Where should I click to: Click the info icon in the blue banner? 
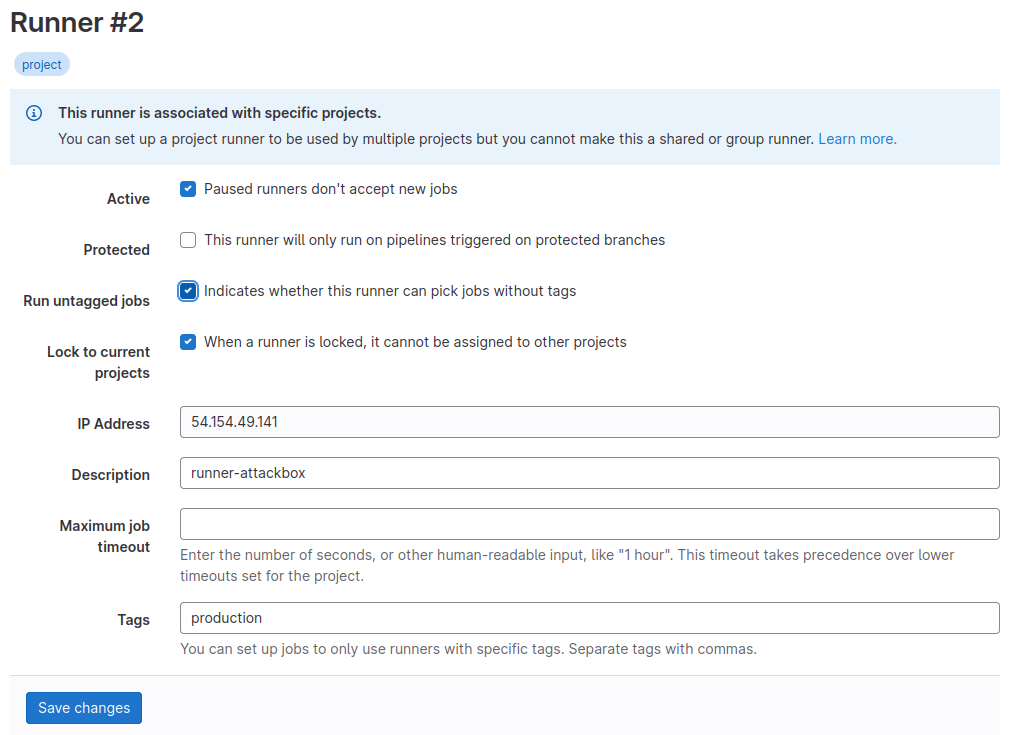pyautogui.click(x=34, y=113)
